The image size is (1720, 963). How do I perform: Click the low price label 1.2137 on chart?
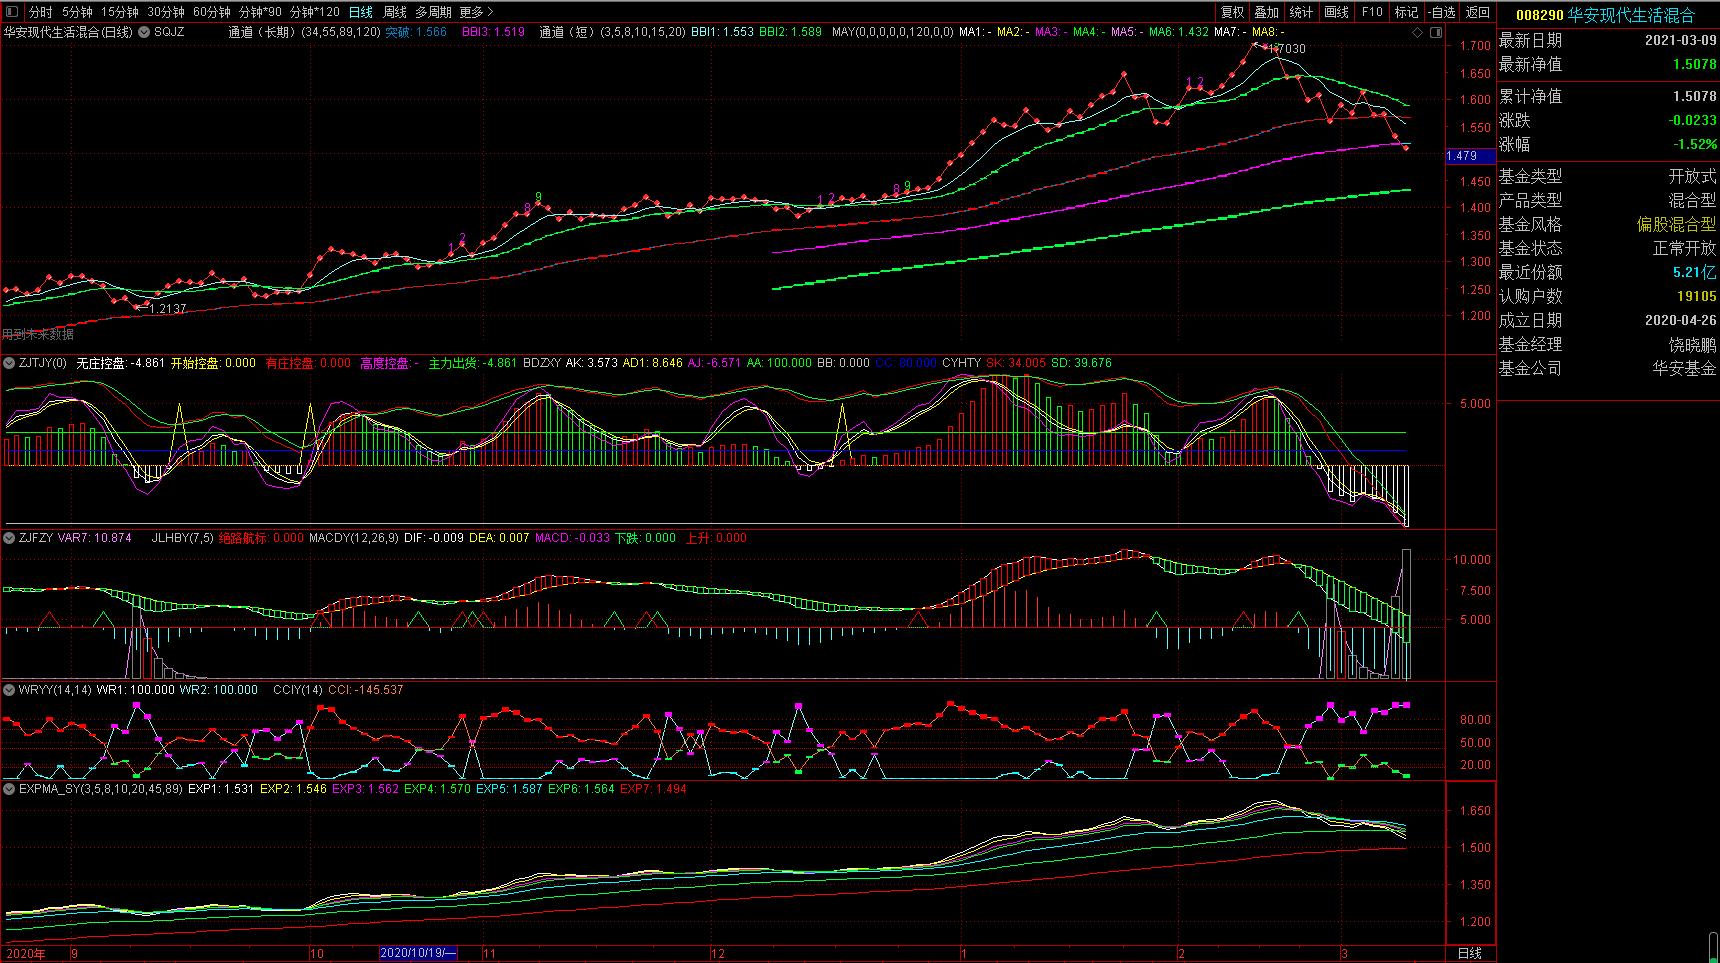[168, 309]
